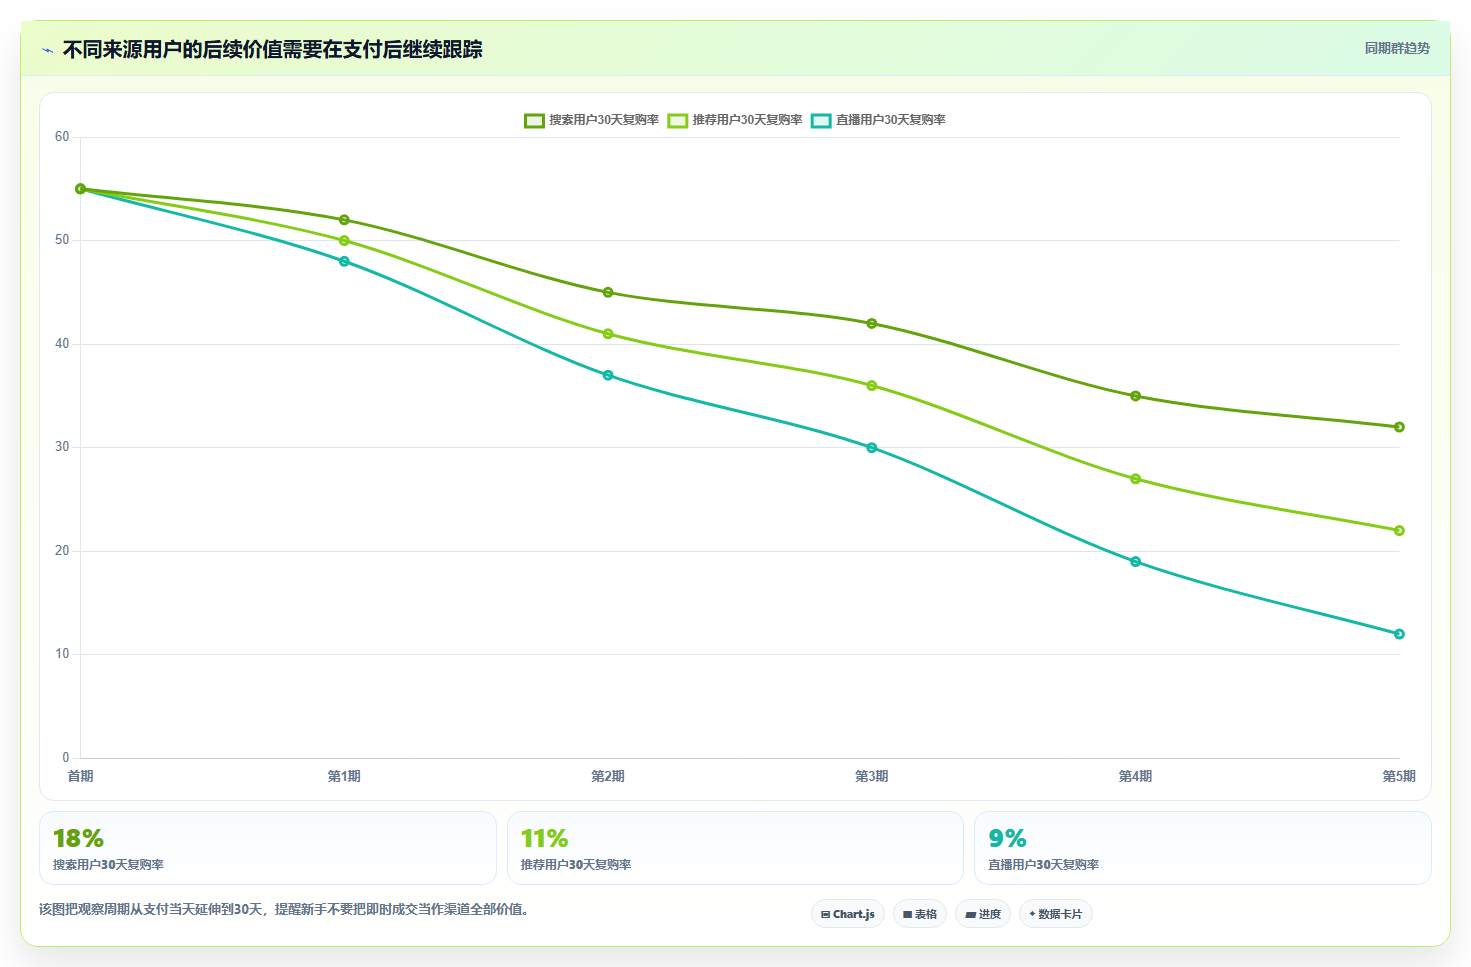Image resolution: width=1471 pixels, height=967 pixels.
Task: Click the 进度 chip
Action: (983, 914)
